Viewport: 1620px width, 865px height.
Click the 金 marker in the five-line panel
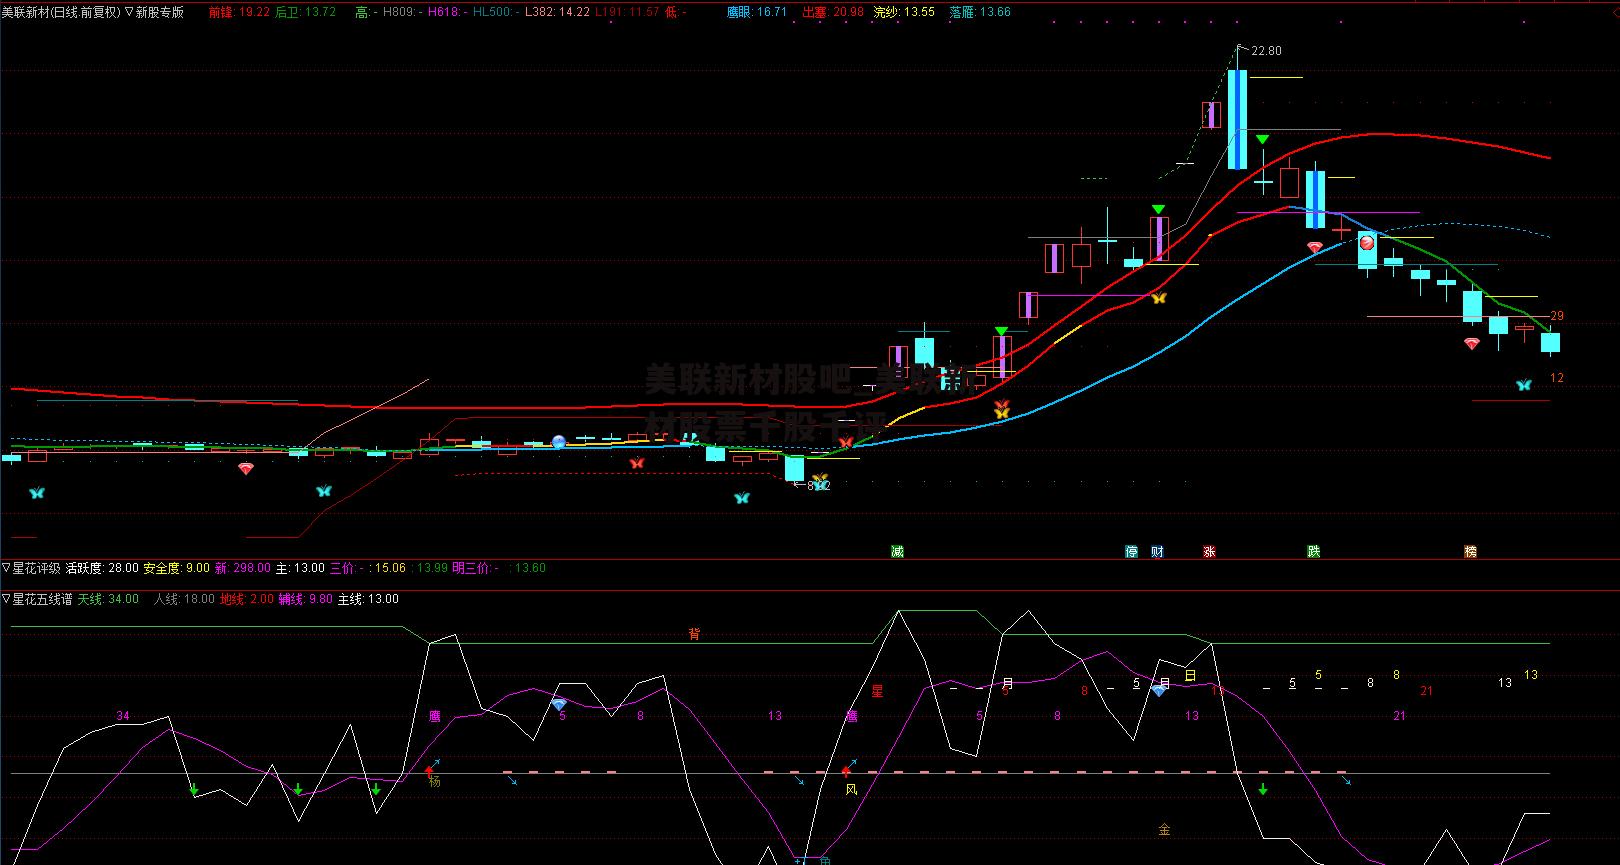tap(1164, 829)
